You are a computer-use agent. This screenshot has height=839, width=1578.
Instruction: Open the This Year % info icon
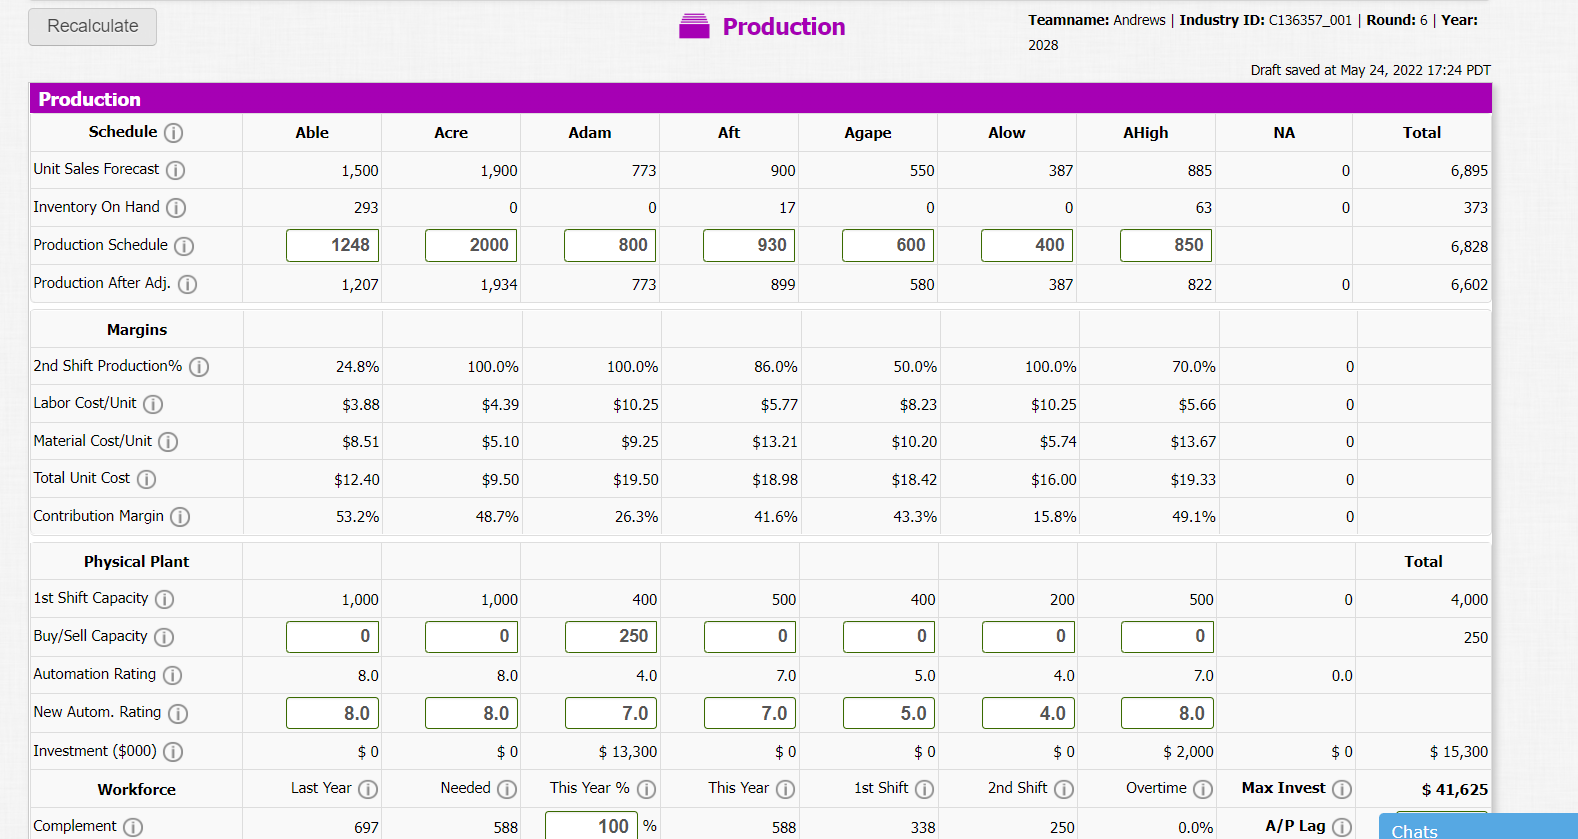coord(646,789)
